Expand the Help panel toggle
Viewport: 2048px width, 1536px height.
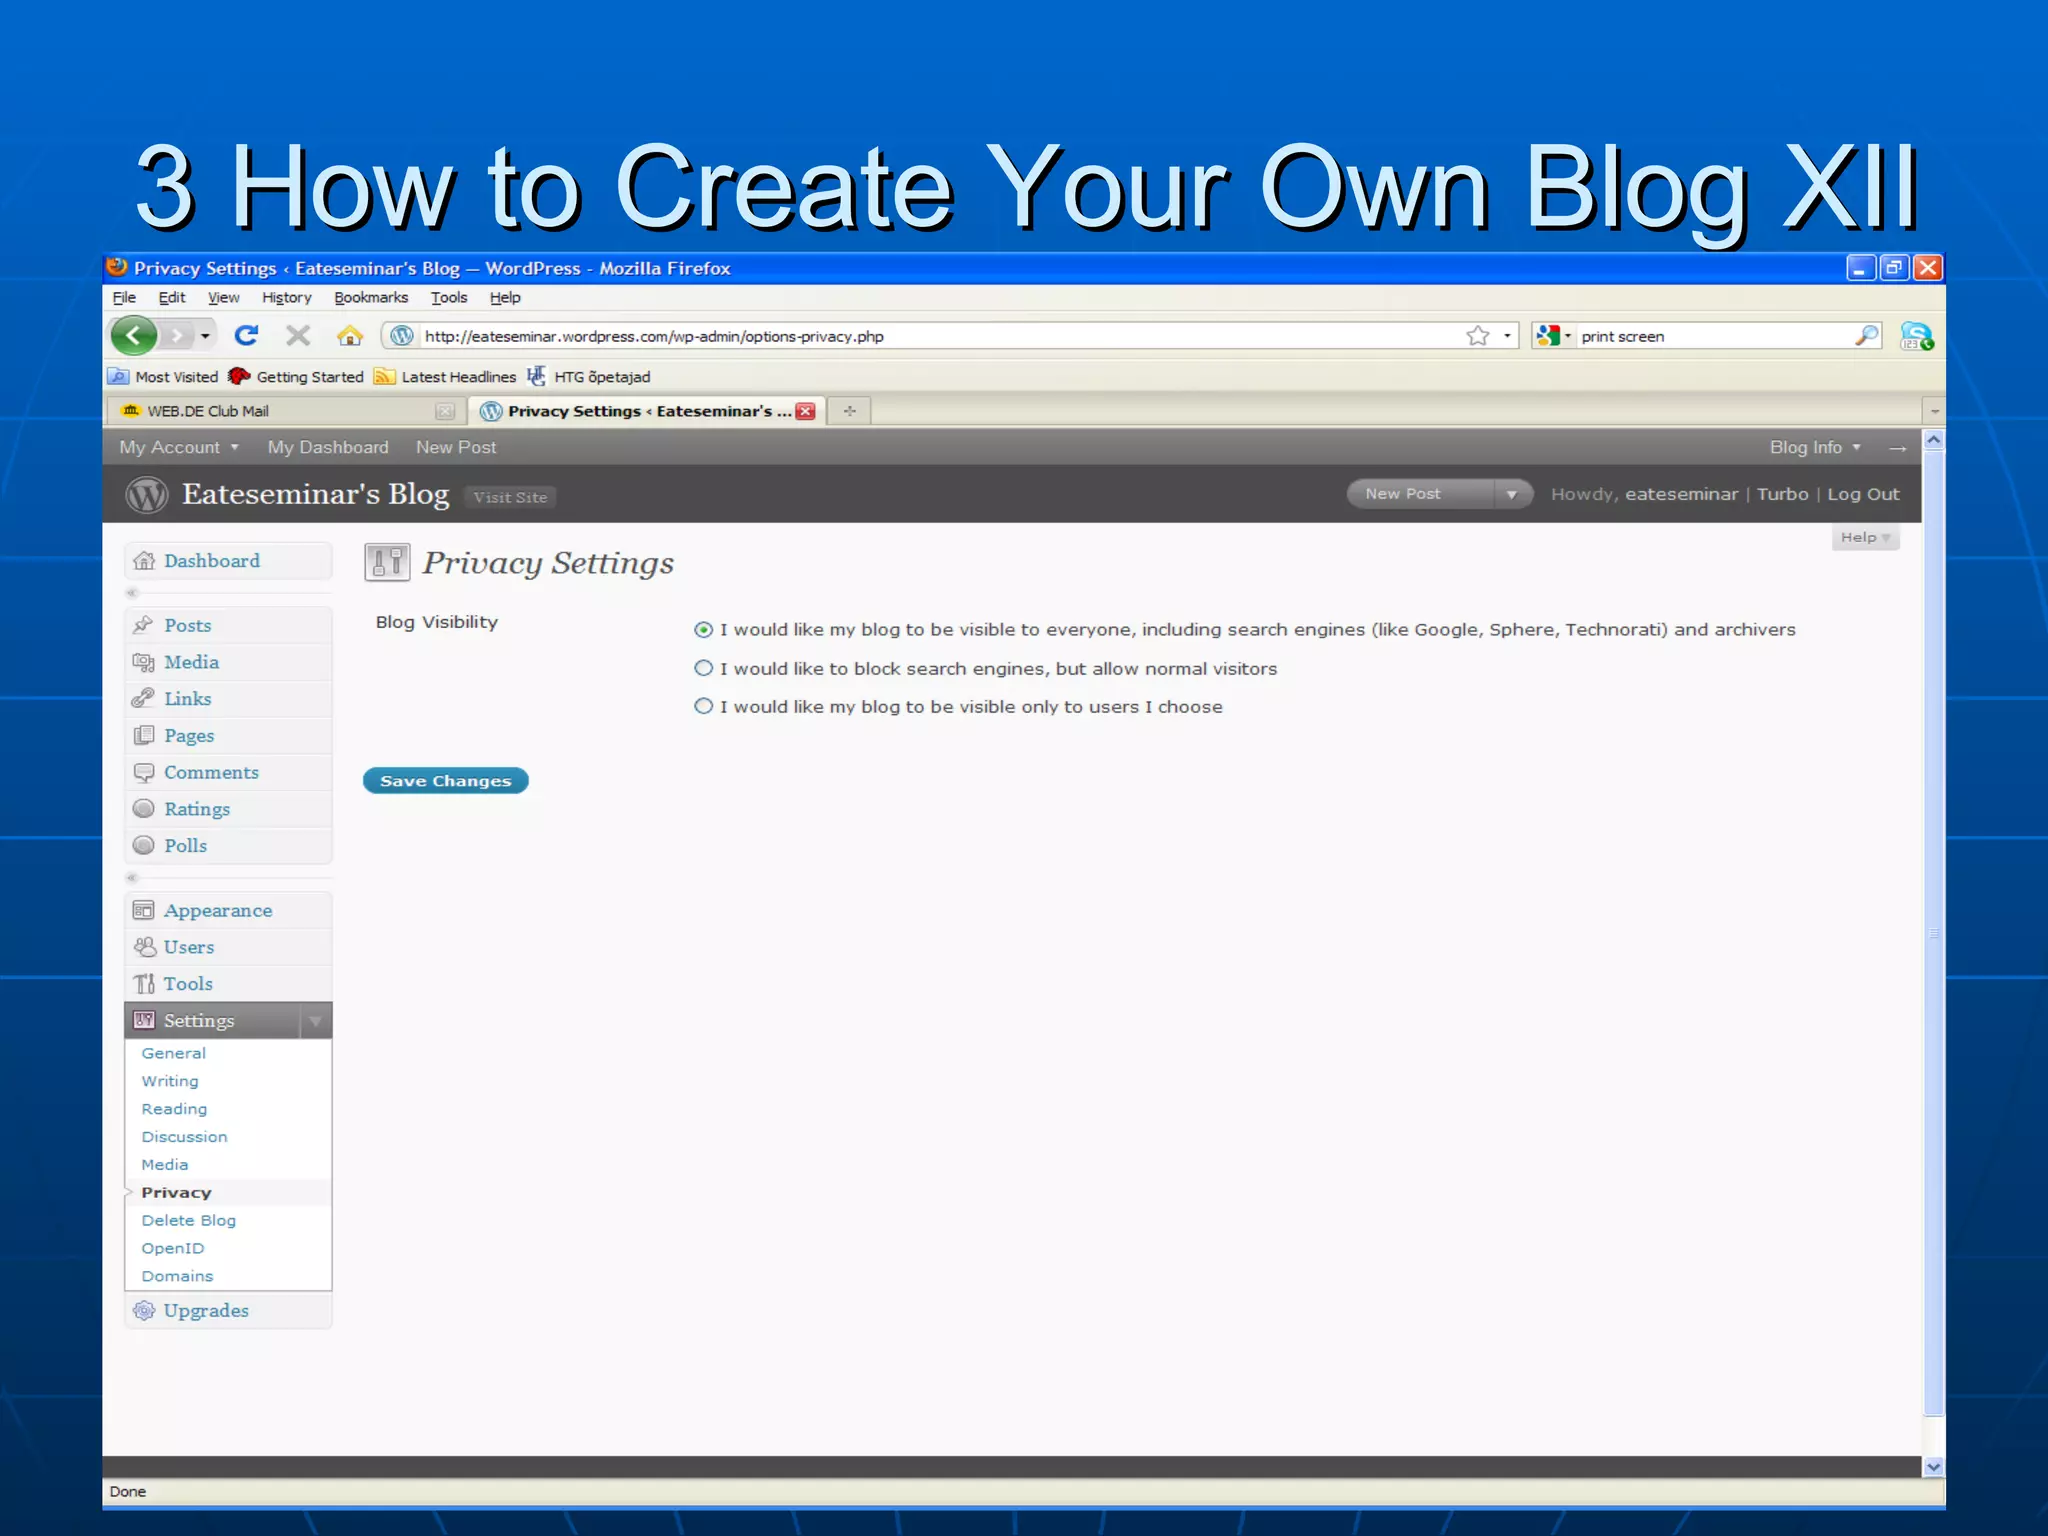click(1865, 538)
